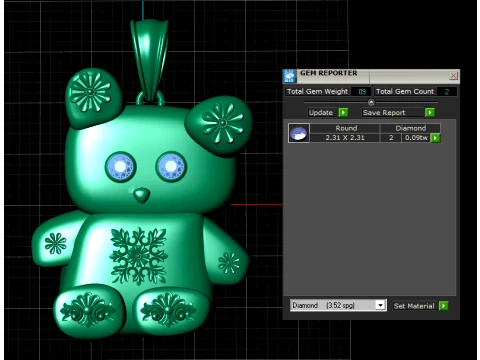The image size is (480, 360).
Task: Click the Round shape header cell
Action: coord(345,128)
